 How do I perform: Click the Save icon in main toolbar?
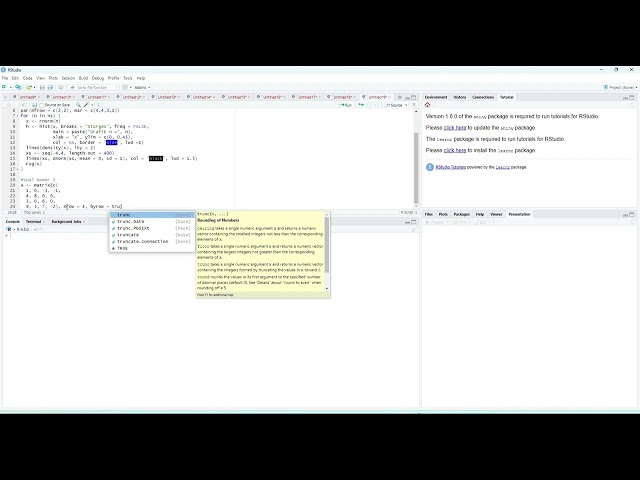coord(42,87)
